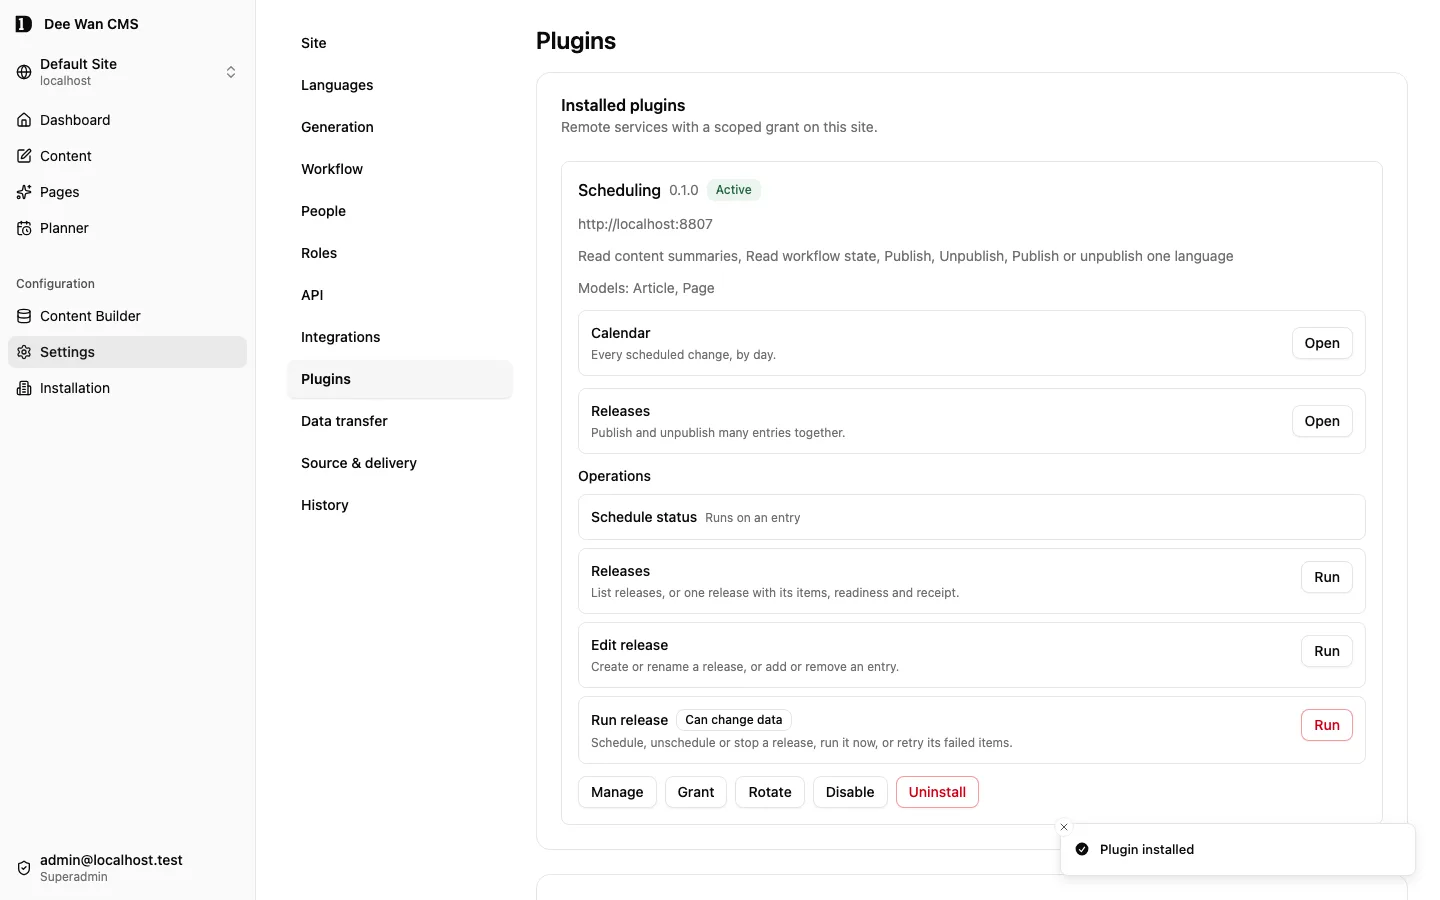Open the Dashboard page
Screen dimensions: 1440x900
point(127,120)
